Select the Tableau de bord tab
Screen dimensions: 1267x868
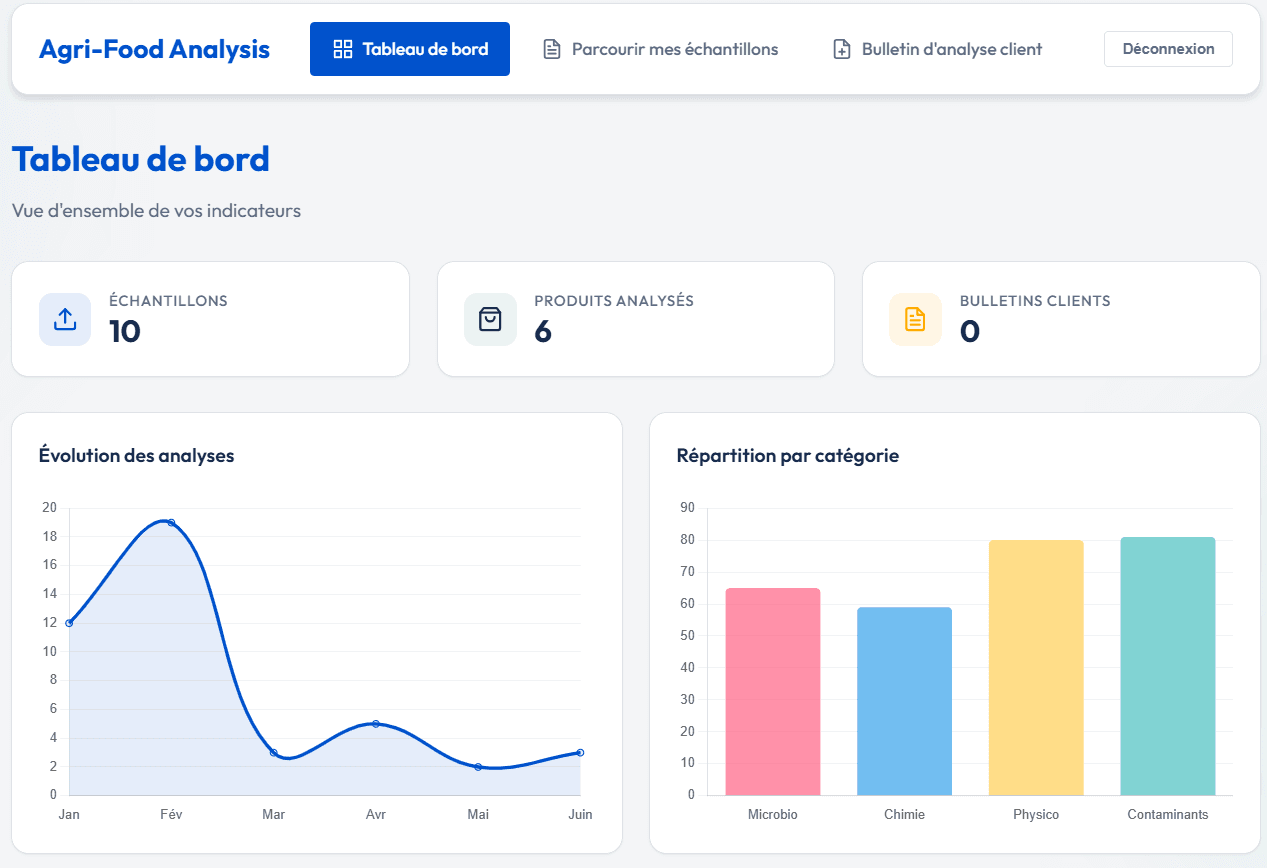pyautogui.click(x=409, y=48)
